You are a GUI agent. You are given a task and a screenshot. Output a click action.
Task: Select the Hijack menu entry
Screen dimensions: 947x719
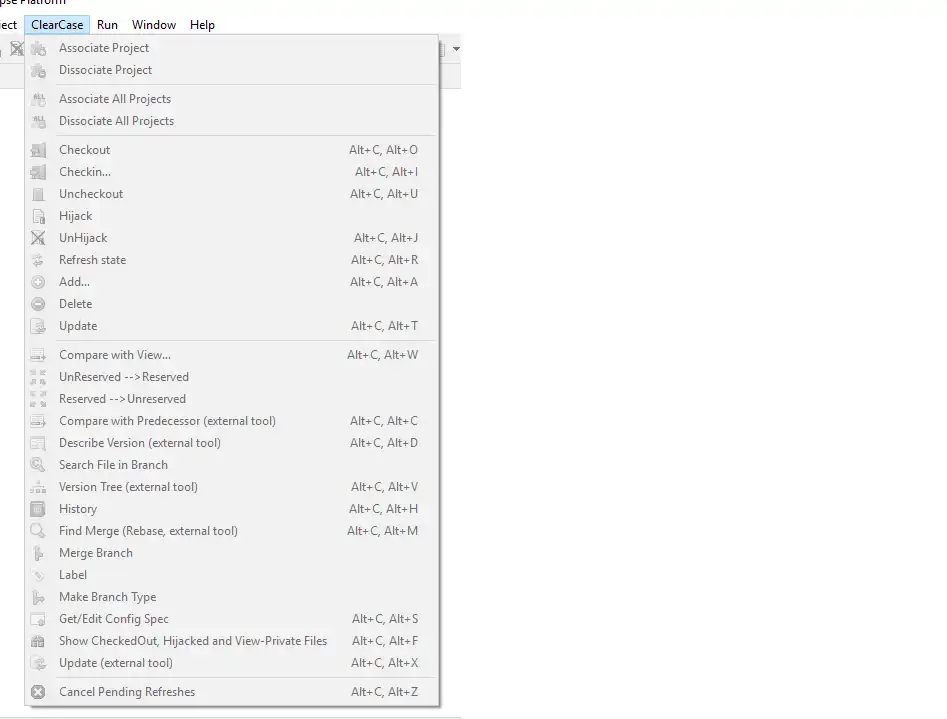point(231,216)
